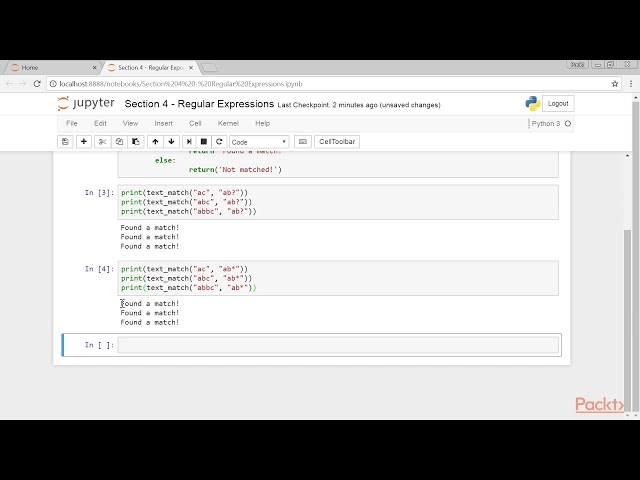
Task: Switch to Section 4 Regular Expressions tab
Action: (151, 68)
